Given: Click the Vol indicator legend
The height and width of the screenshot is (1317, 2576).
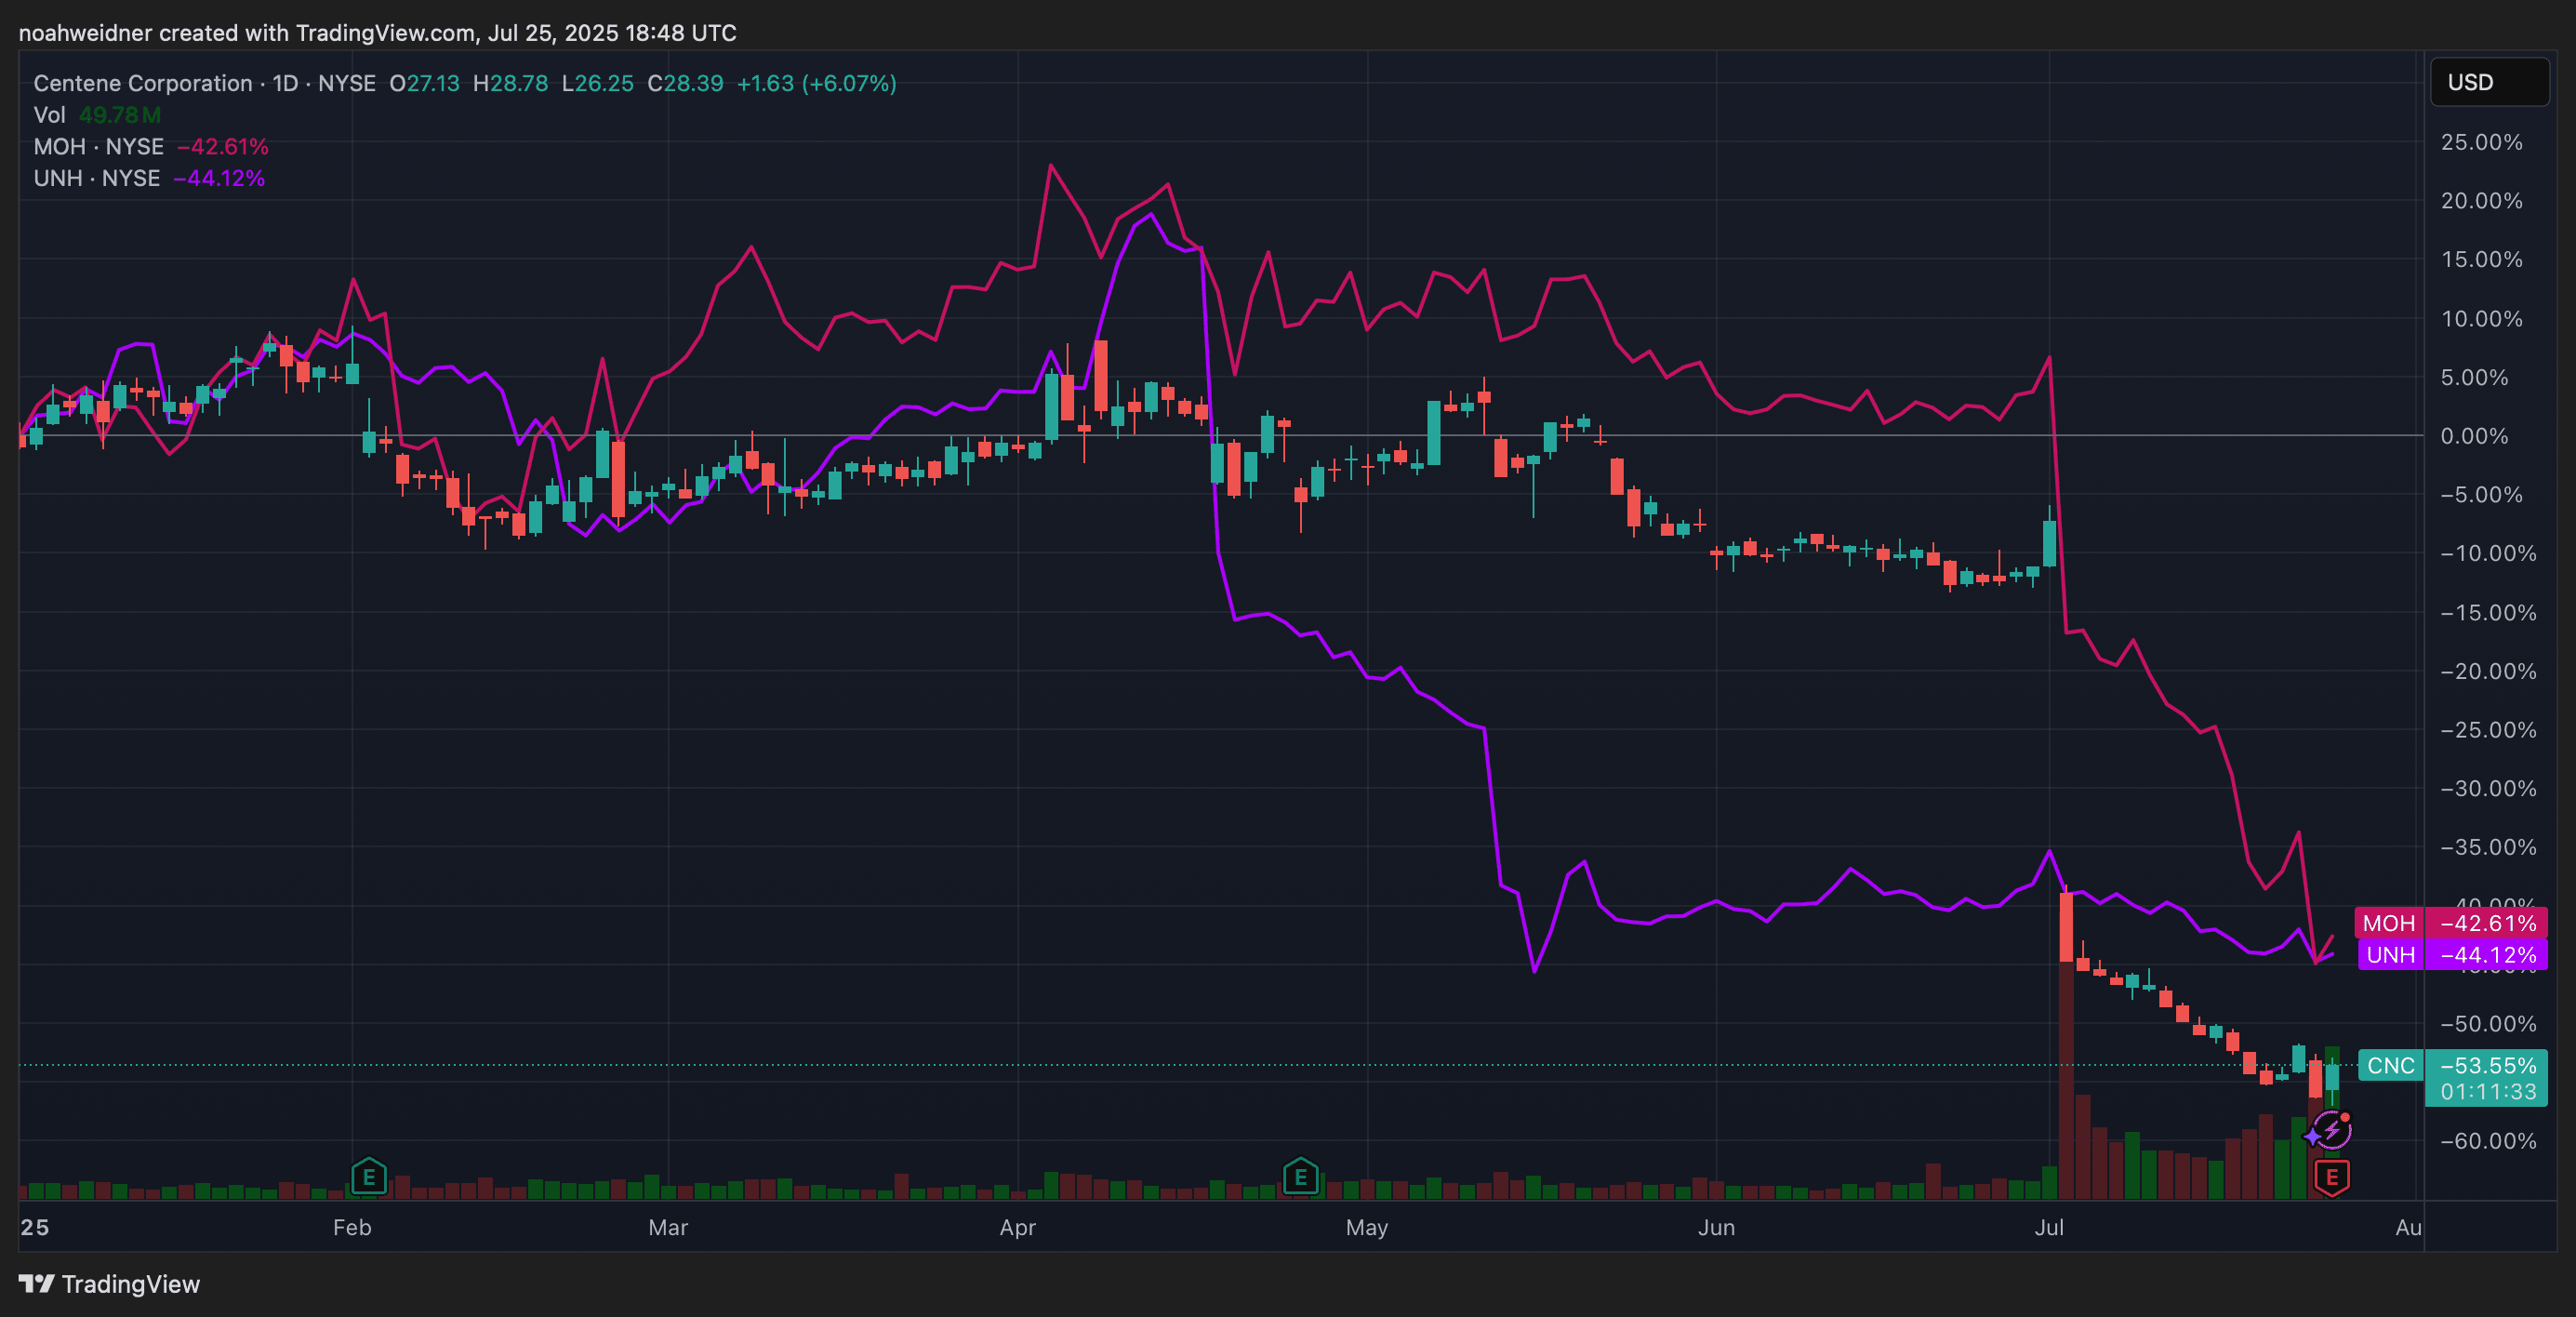Looking at the screenshot, I should pos(49,115).
